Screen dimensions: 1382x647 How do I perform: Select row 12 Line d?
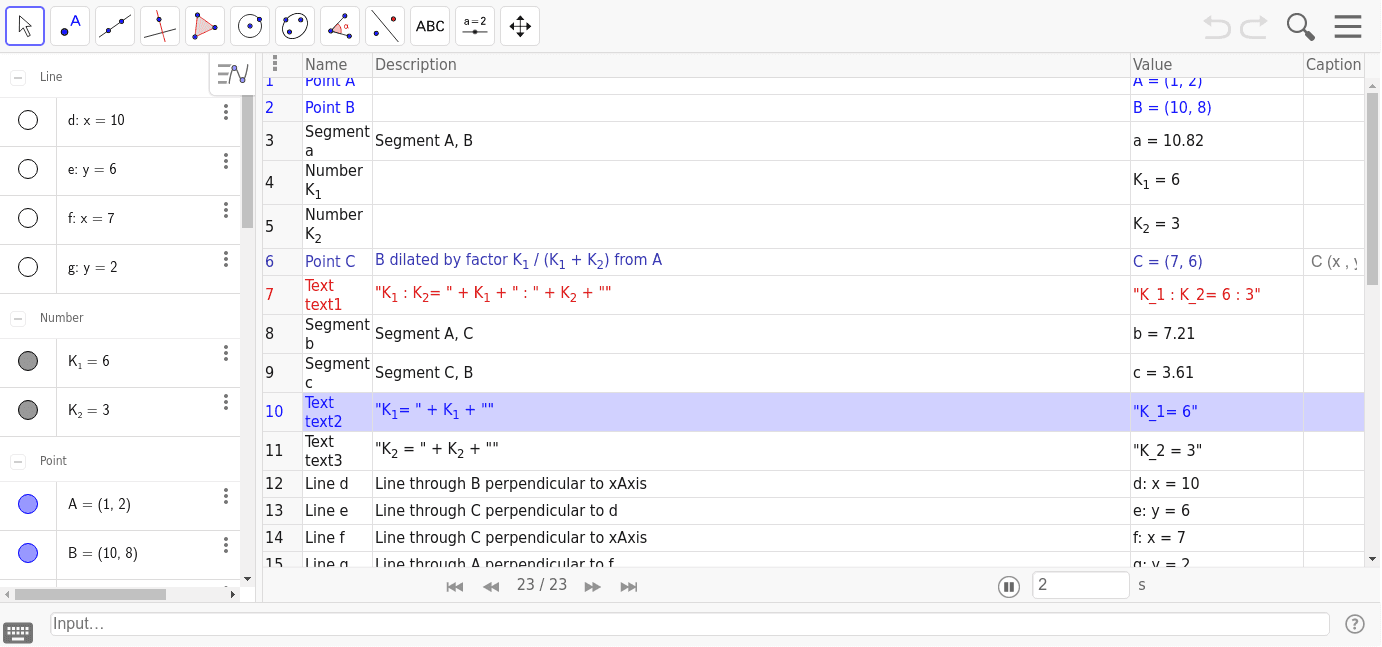[x=813, y=484]
